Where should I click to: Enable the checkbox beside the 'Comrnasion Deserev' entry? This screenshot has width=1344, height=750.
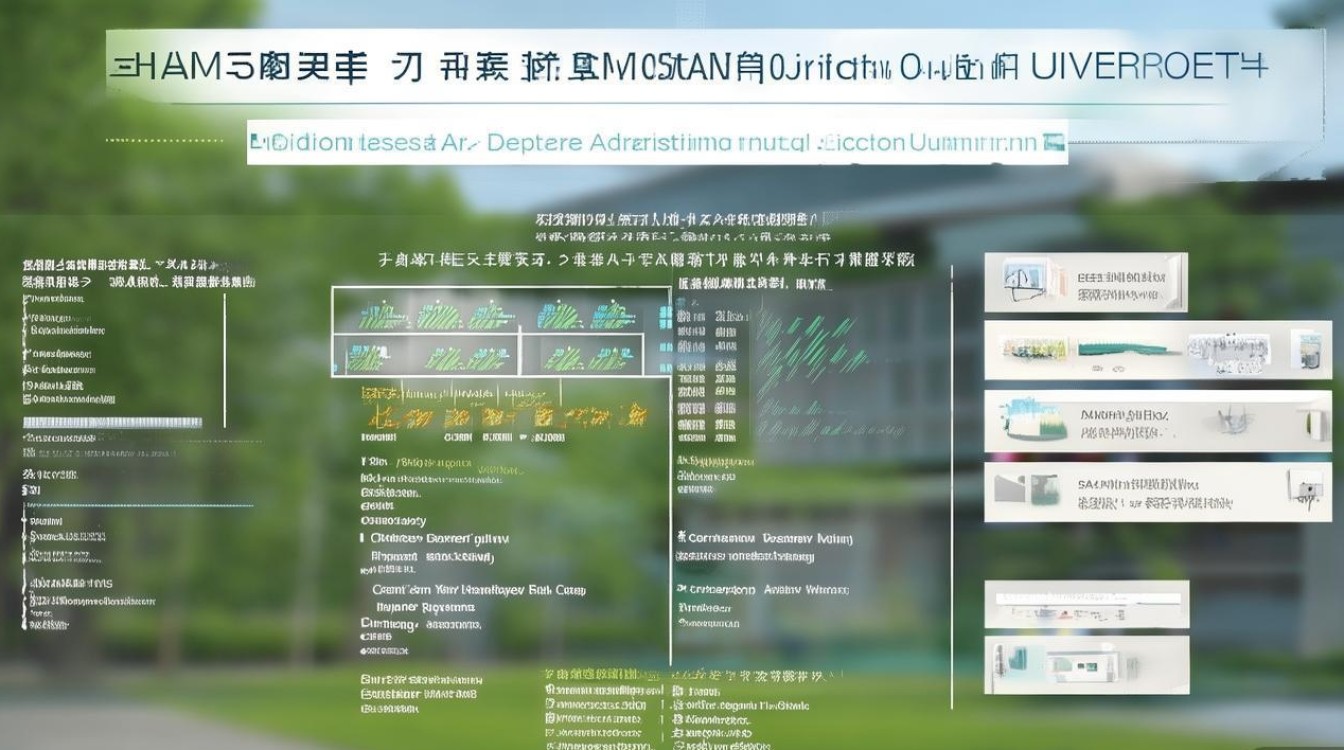pyautogui.click(x=680, y=538)
